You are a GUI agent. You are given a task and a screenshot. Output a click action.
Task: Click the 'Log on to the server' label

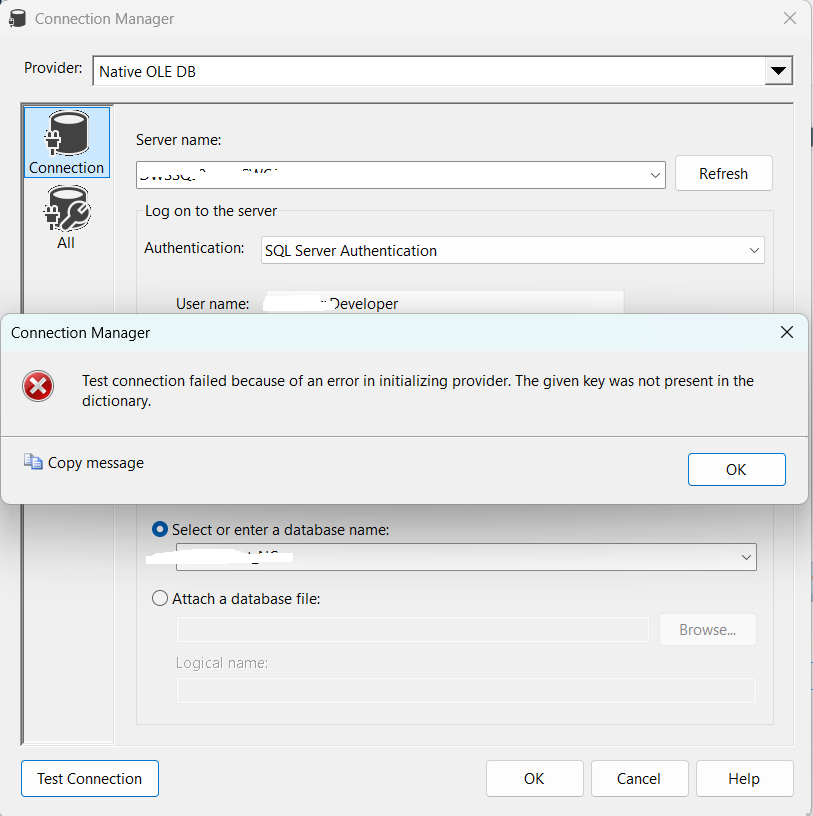point(211,211)
